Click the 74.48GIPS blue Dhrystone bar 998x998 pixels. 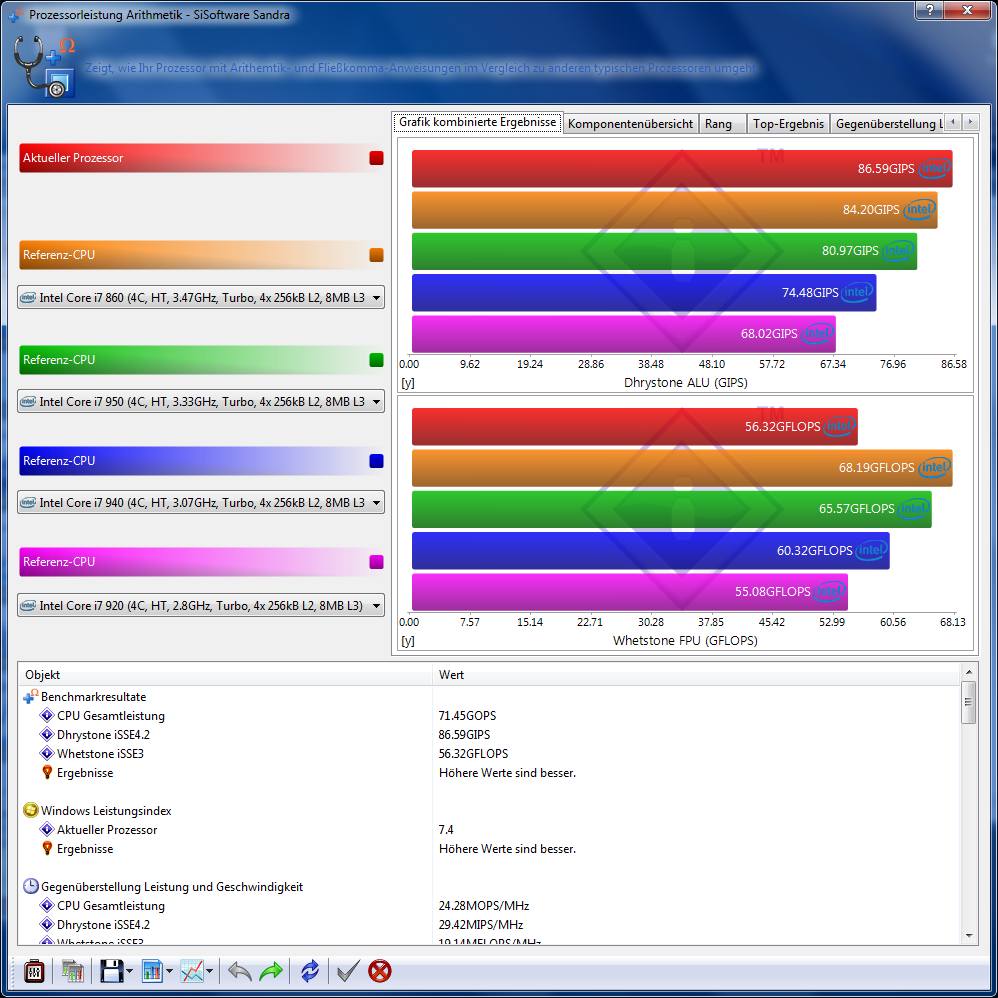tap(644, 293)
